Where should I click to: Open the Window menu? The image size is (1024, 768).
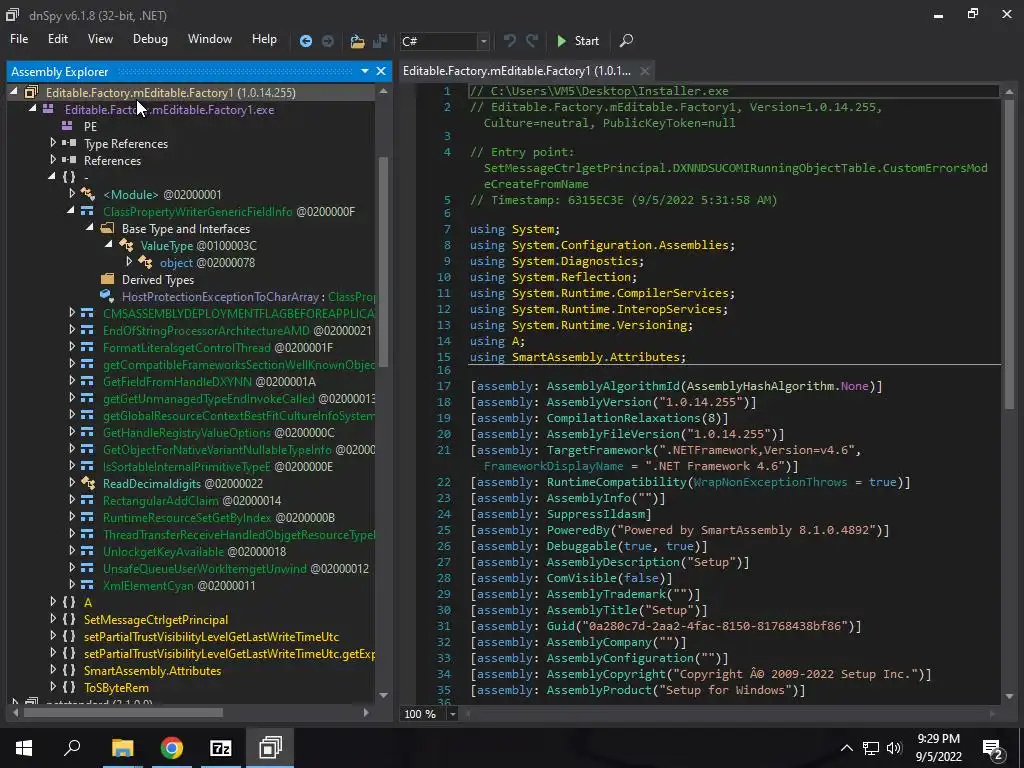coord(210,39)
